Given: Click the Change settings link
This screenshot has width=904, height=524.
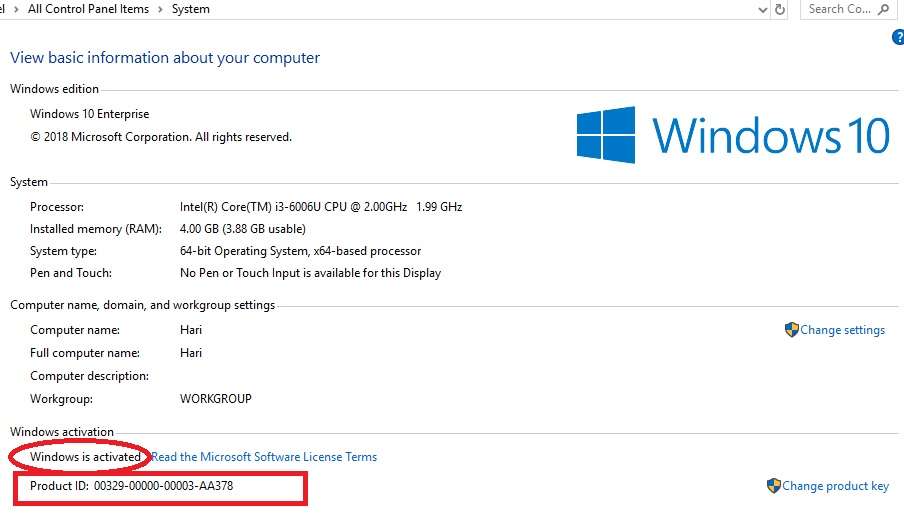Looking at the screenshot, I should coord(842,330).
